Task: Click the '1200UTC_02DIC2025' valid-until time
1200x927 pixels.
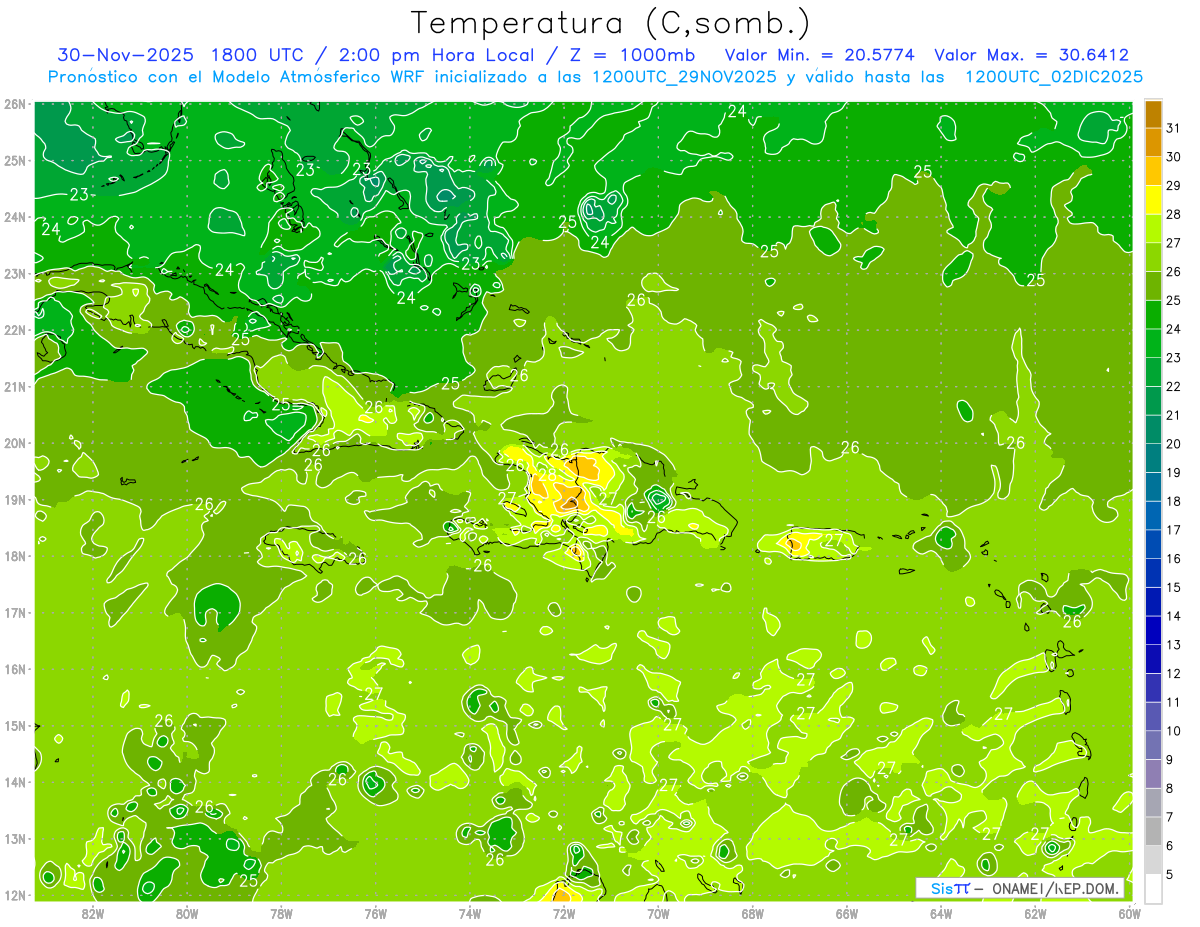Action: (x=1054, y=77)
